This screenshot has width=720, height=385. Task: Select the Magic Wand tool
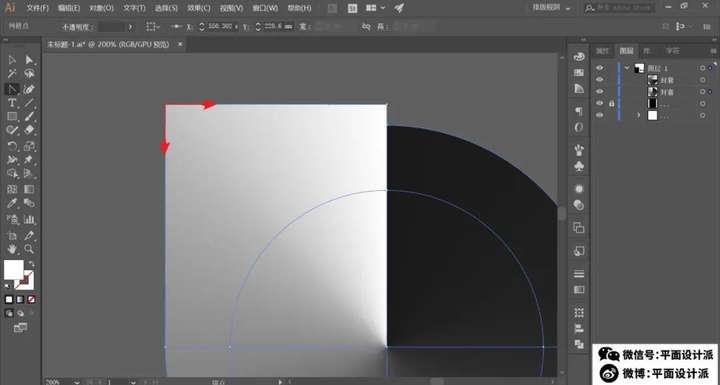point(12,74)
